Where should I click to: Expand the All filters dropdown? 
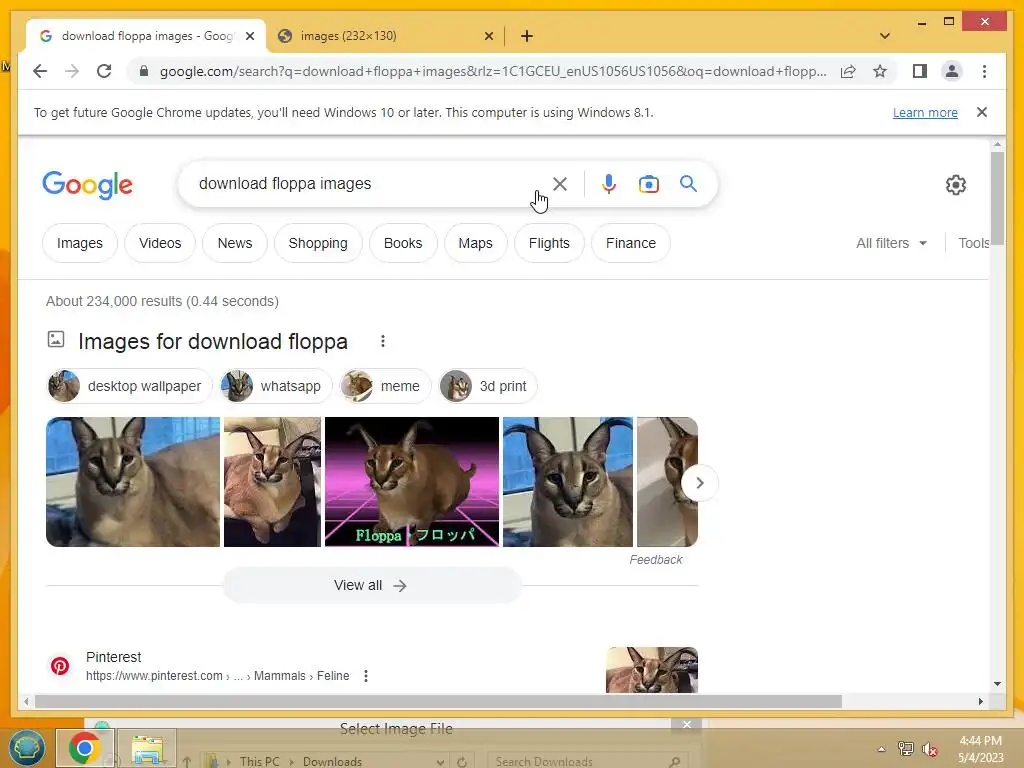tap(891, 243)
